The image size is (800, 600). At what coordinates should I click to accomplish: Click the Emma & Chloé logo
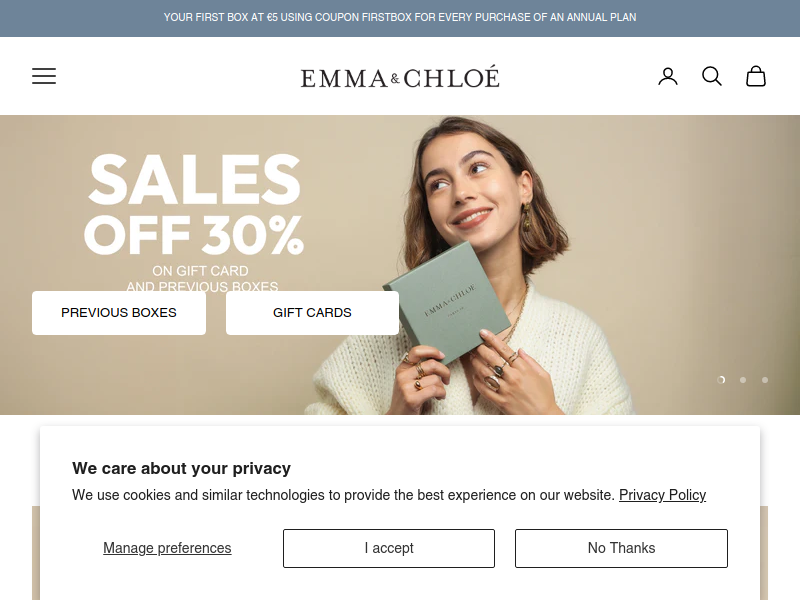[x=400, y=77]
